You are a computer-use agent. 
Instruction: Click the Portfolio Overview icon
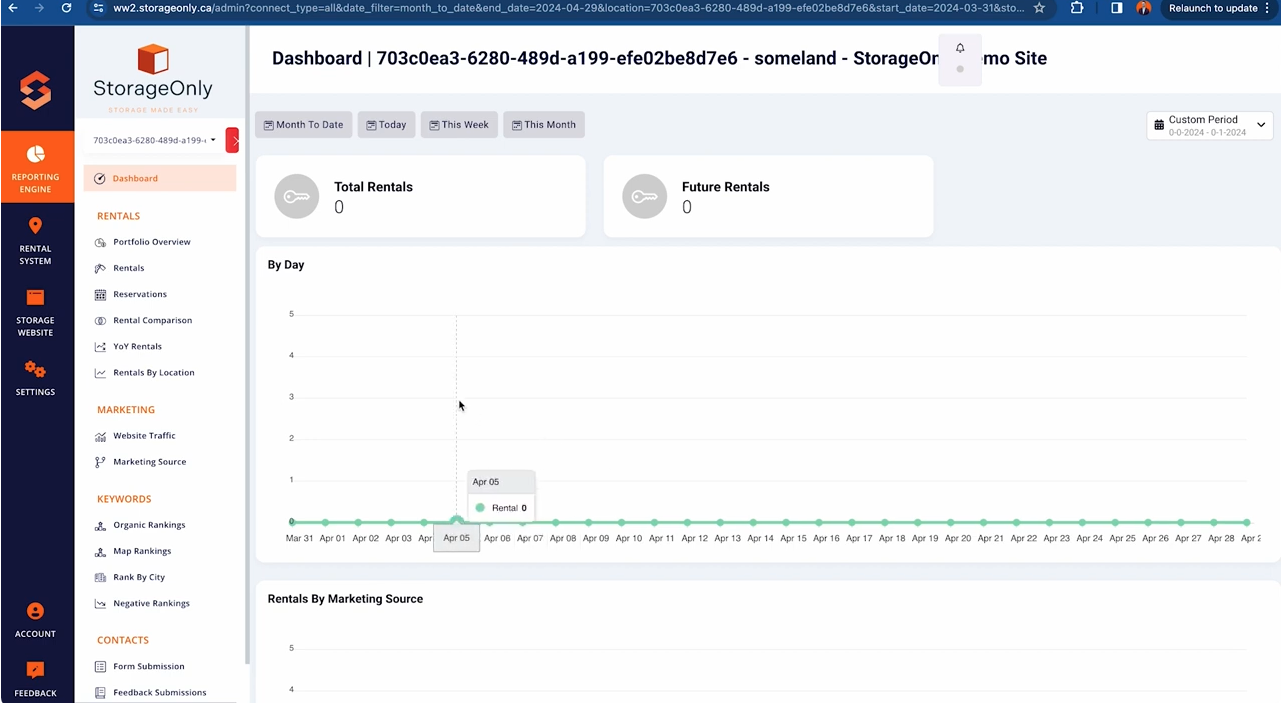point(100,242)
